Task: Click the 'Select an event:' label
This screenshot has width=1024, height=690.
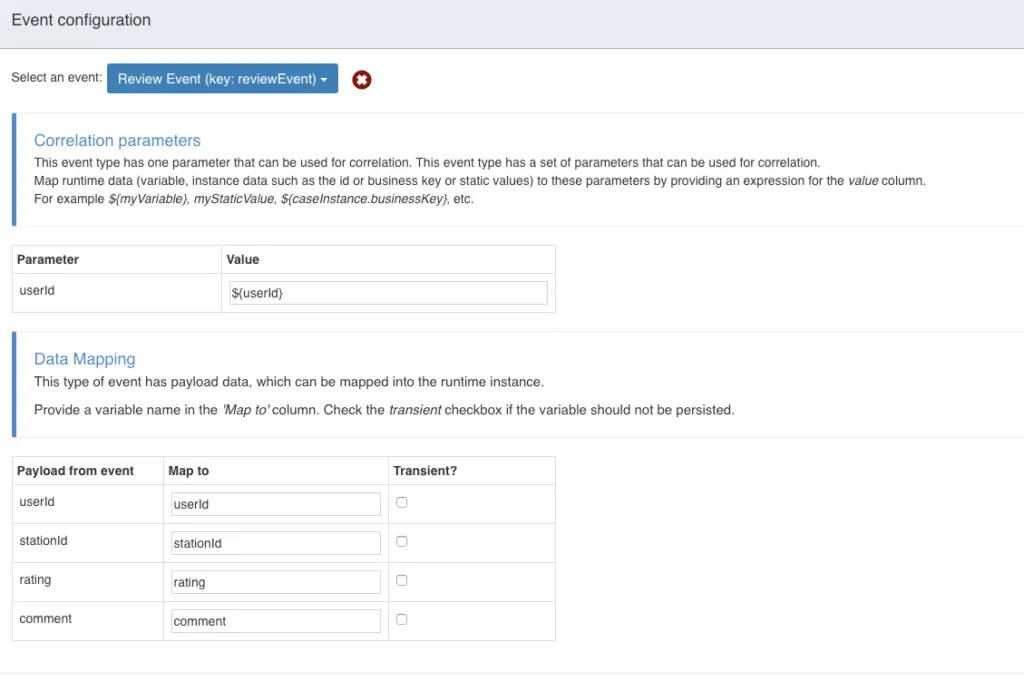Action: pos(57,77)
